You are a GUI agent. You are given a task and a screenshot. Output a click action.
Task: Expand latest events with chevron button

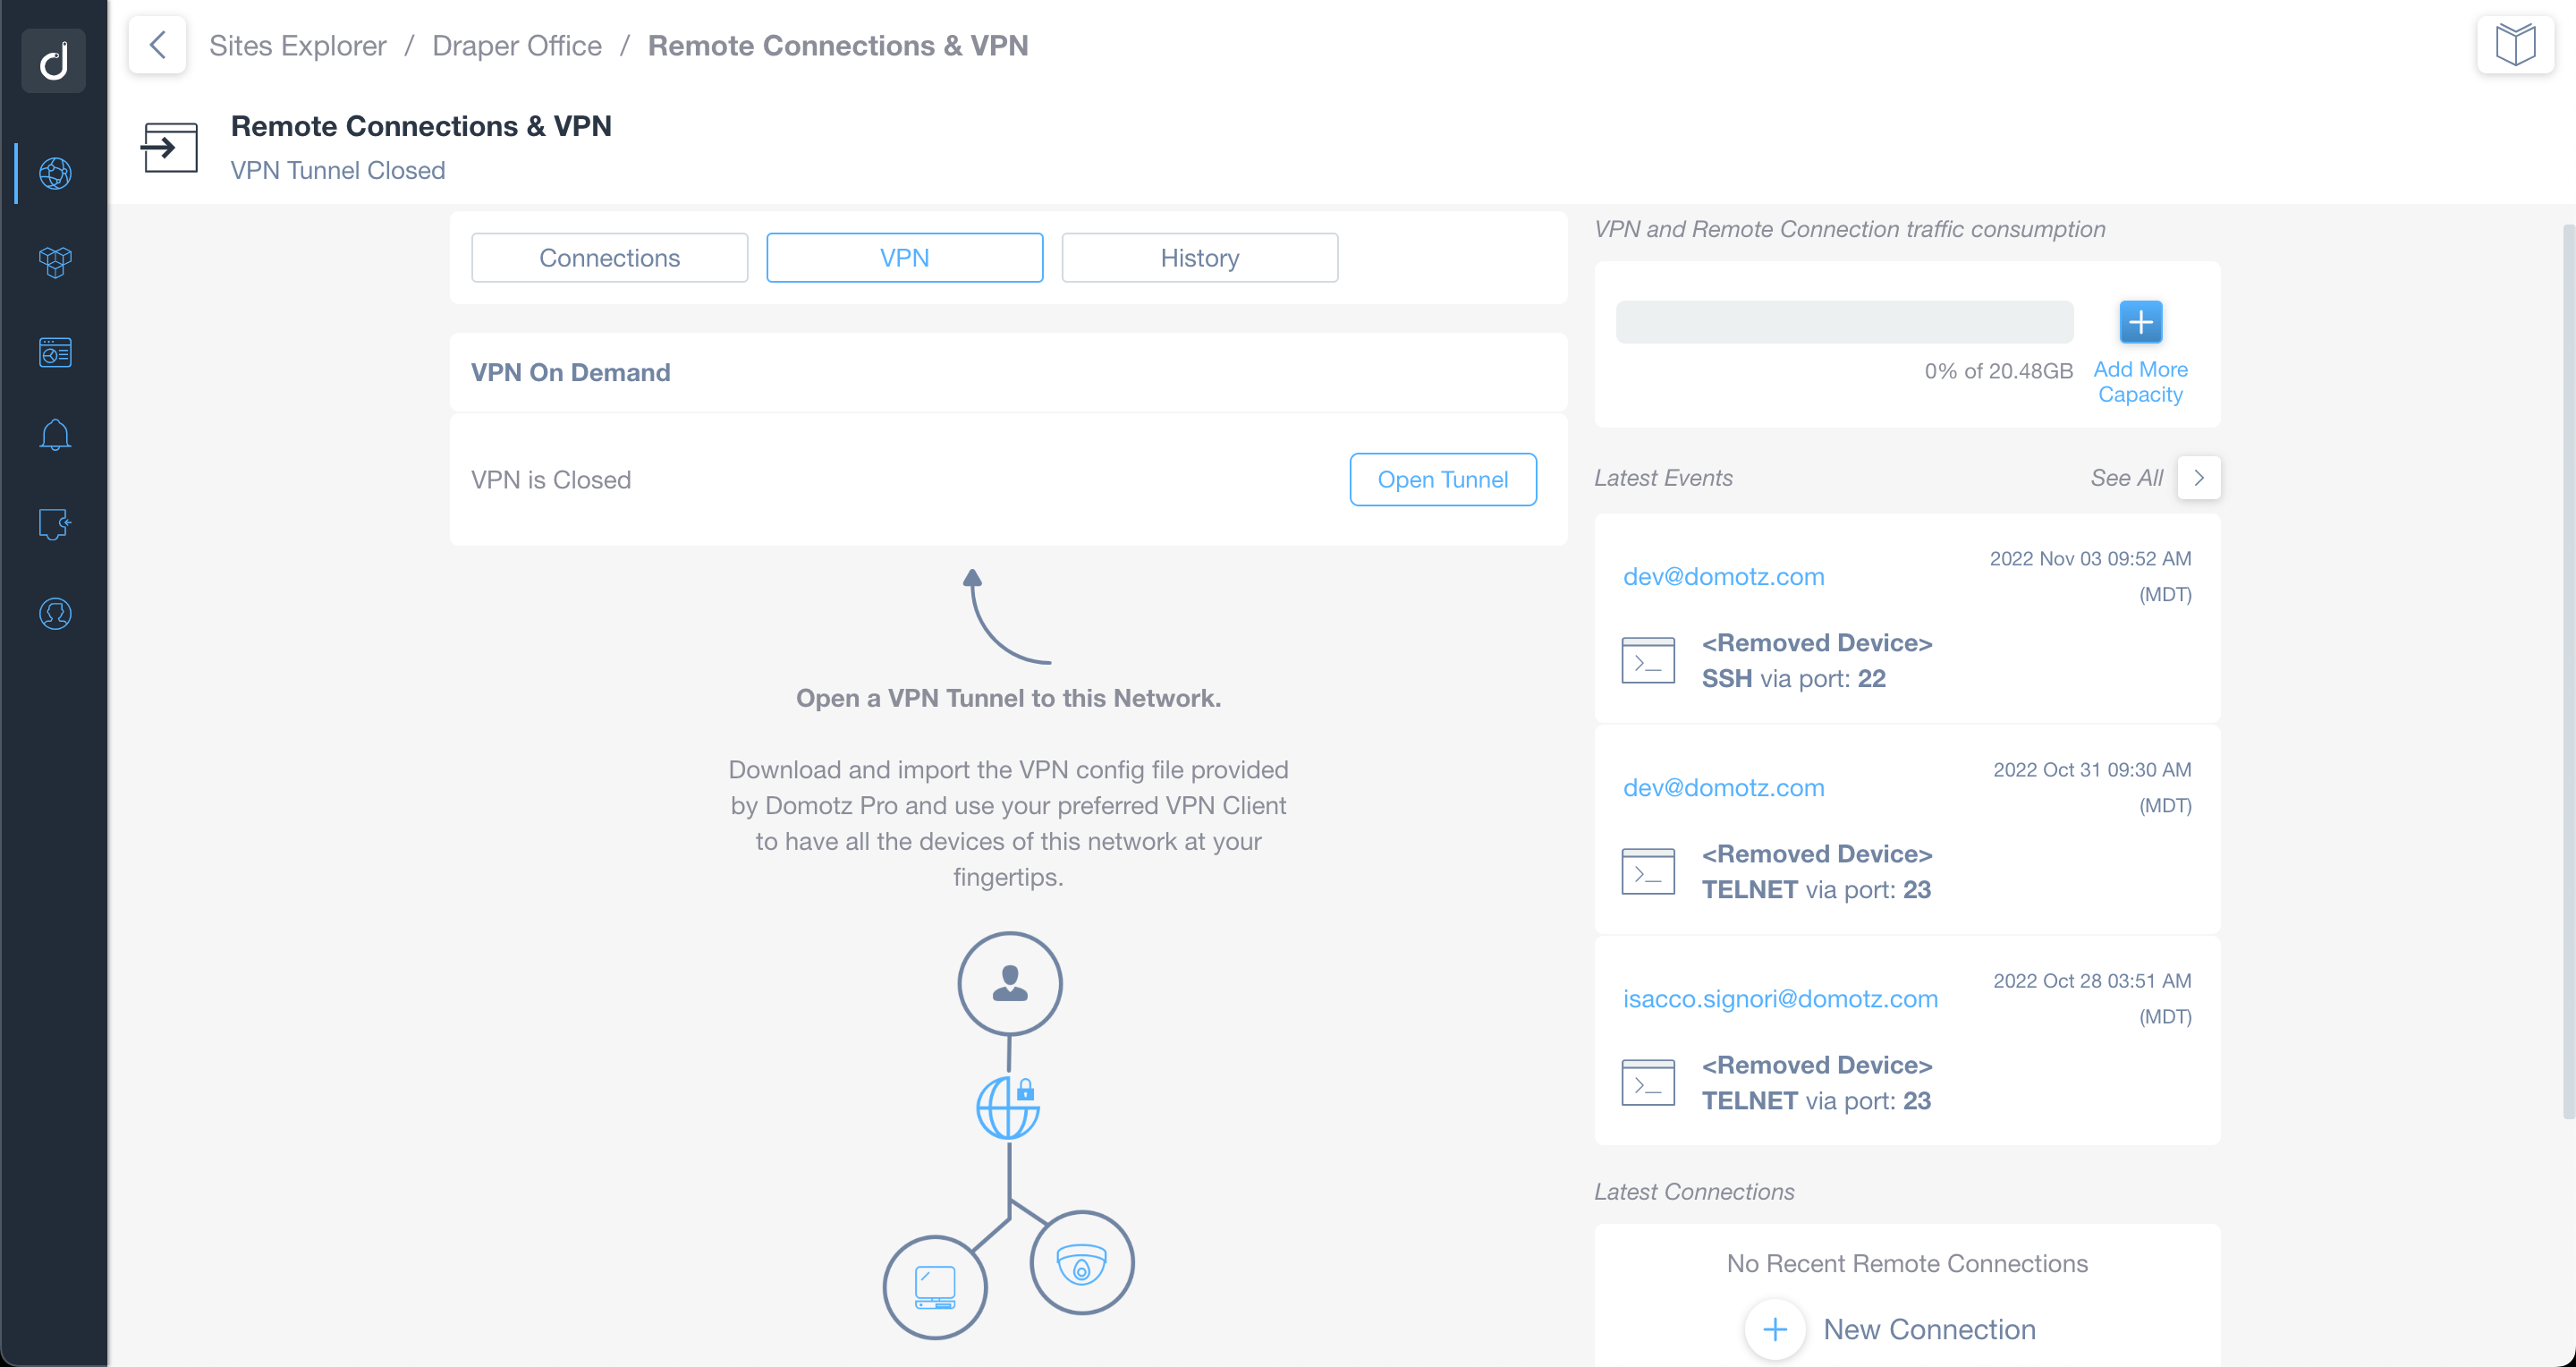[x=2198, y=478]
